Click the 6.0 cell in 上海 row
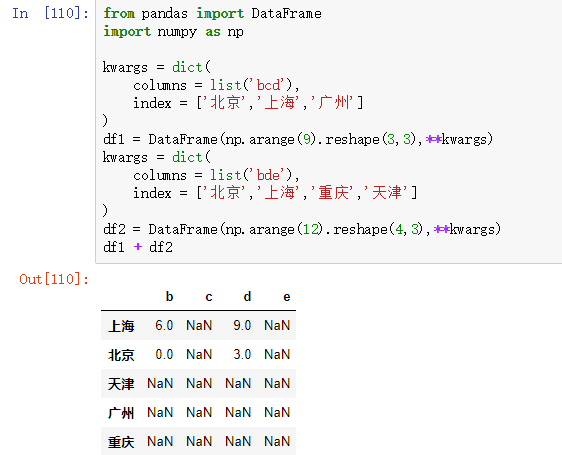The height and width of the screenshot is (455, 562). [164, 326]
